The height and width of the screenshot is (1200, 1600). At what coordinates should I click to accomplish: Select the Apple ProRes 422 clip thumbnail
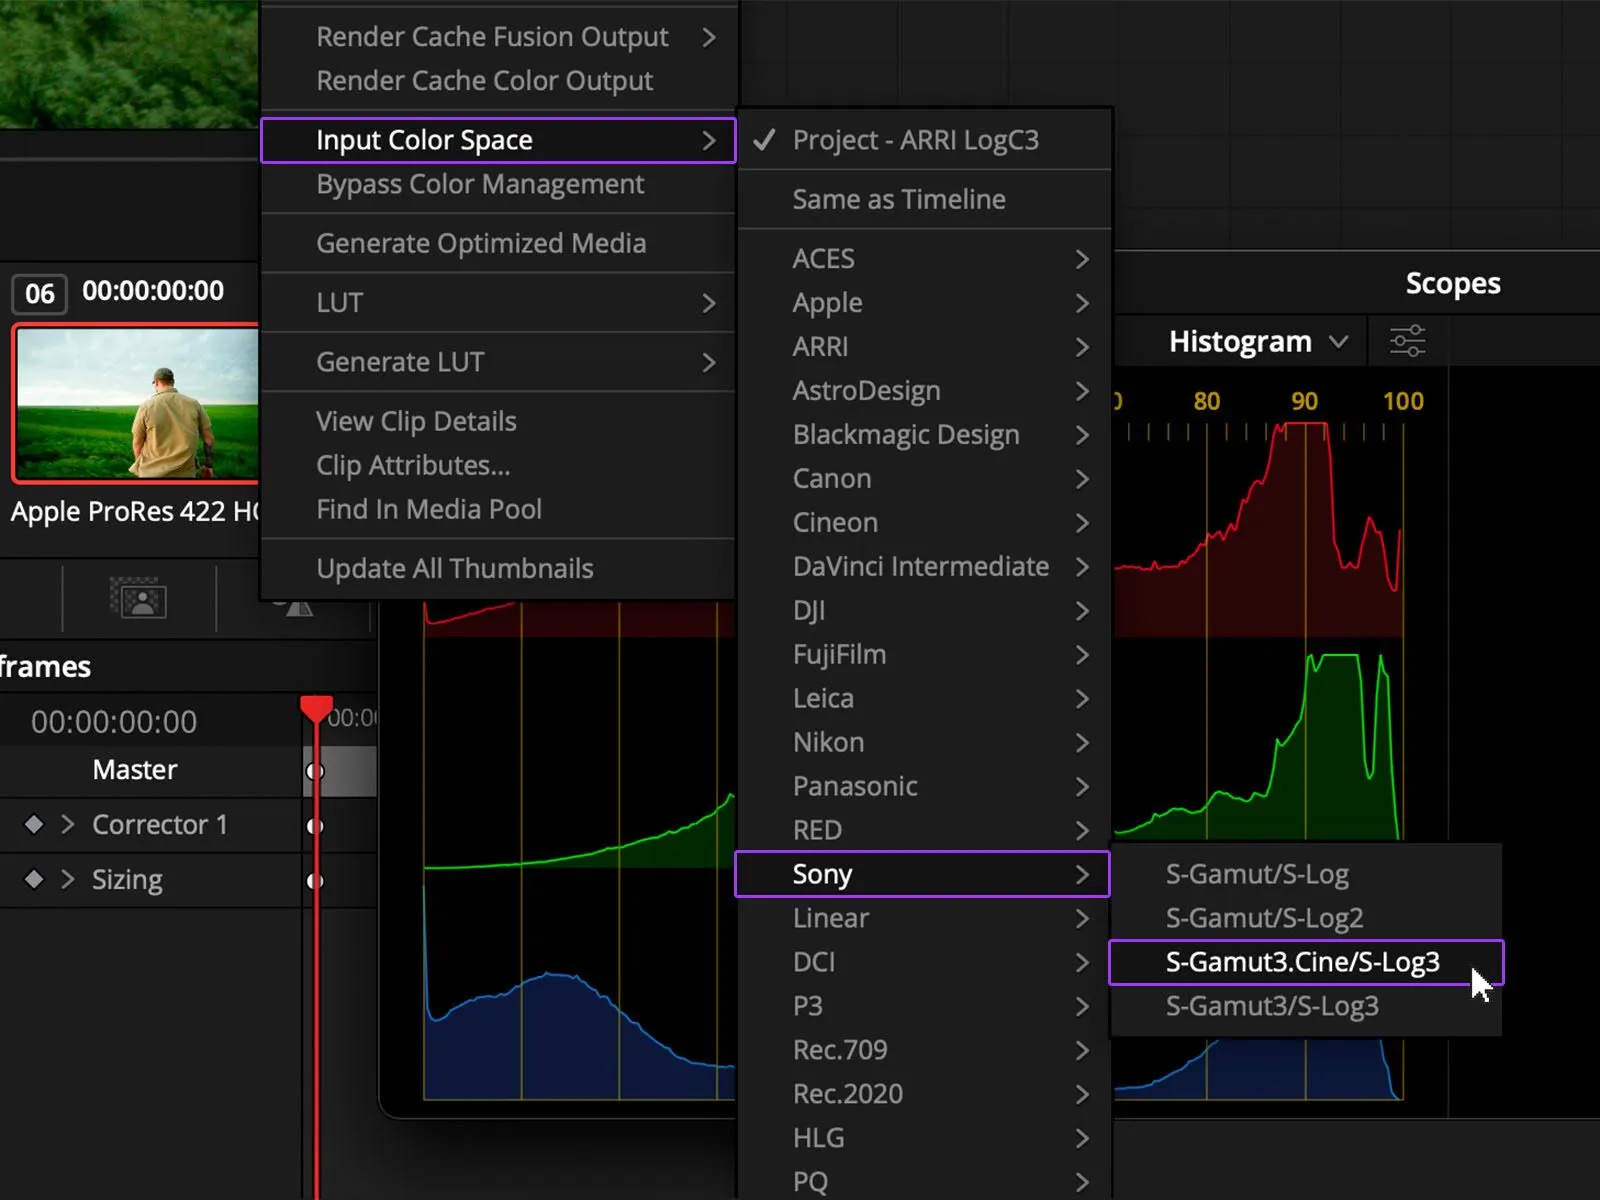[137, 404]
